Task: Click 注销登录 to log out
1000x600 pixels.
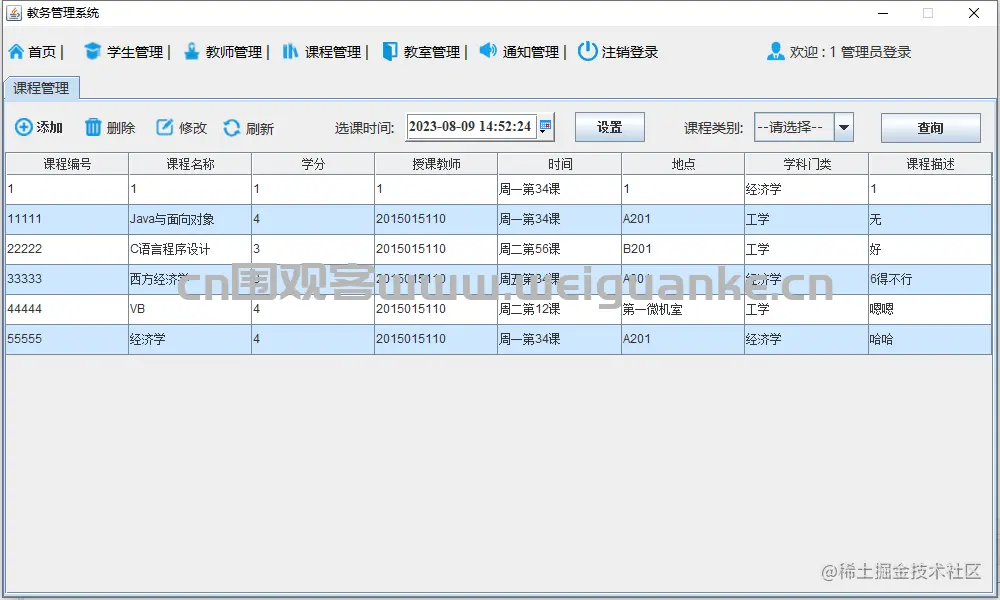Action: point(630,52)
